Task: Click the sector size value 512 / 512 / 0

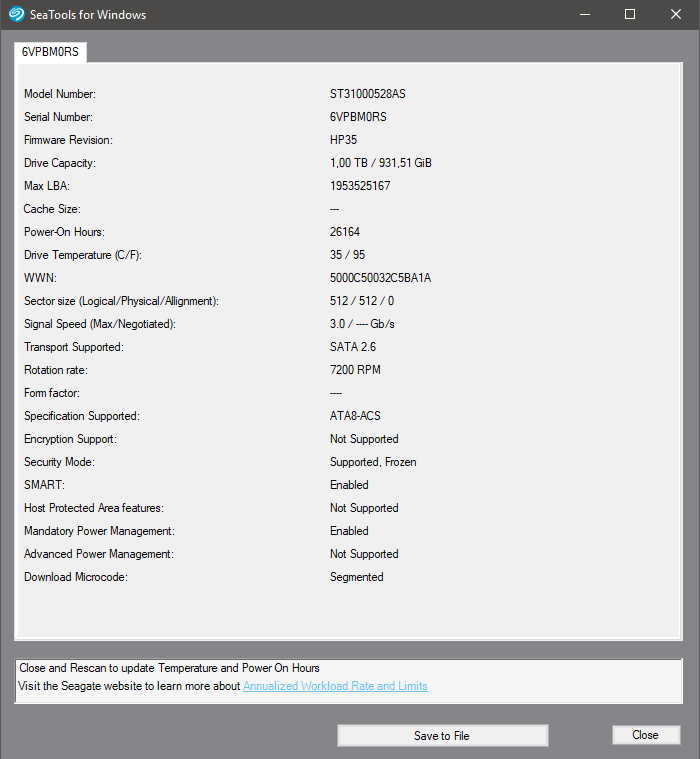Action: [x=362, y=301]
